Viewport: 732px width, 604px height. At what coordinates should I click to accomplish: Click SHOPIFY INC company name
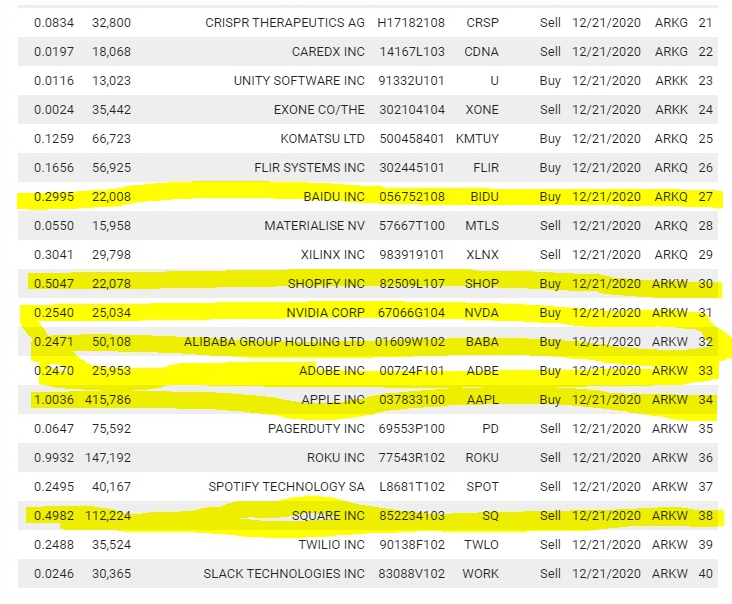point(326,283)
